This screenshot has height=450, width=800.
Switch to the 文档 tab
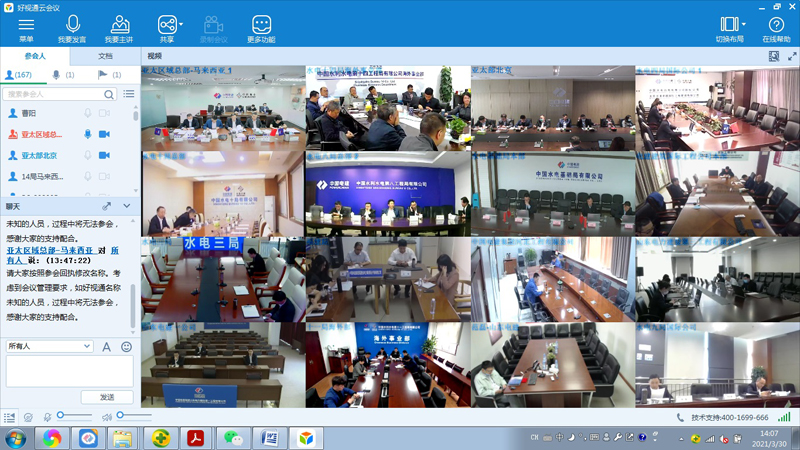105,57
